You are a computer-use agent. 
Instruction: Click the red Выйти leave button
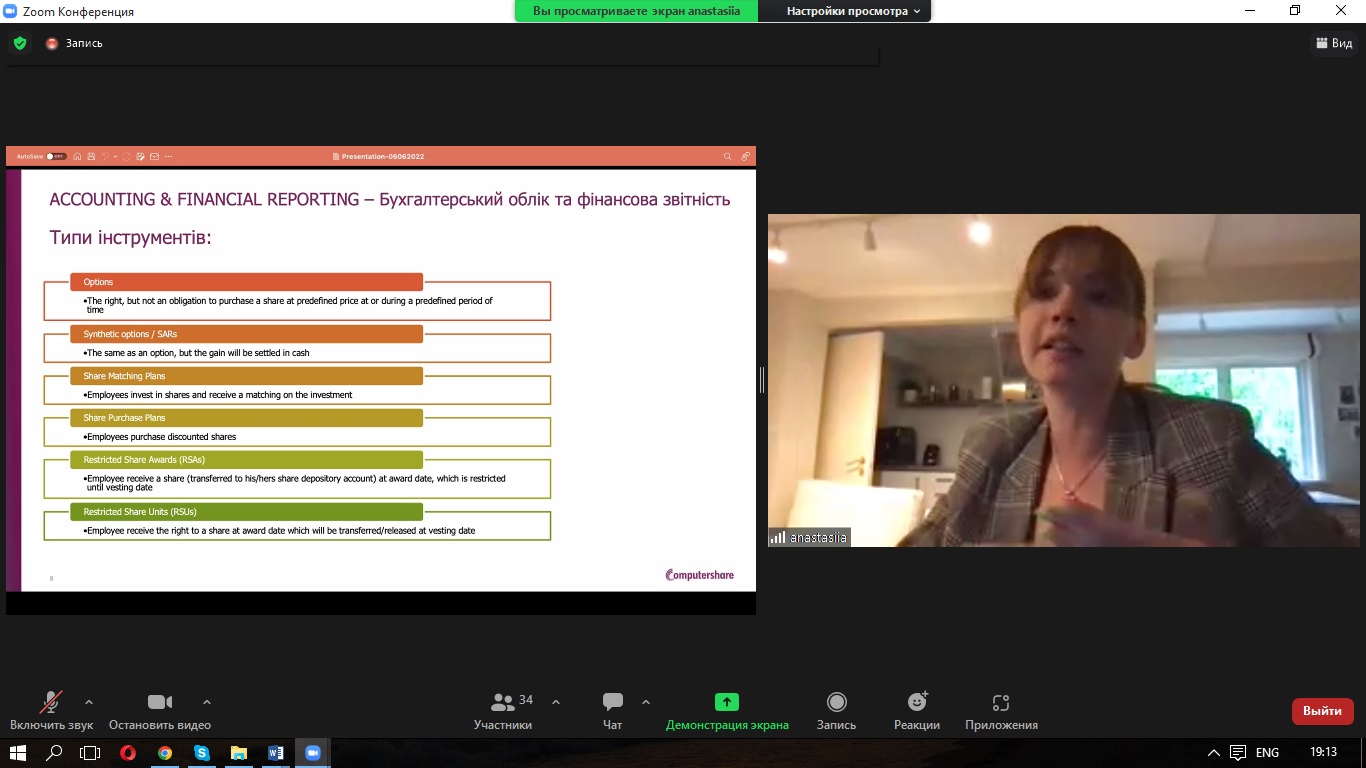[x=1323, y=711]
